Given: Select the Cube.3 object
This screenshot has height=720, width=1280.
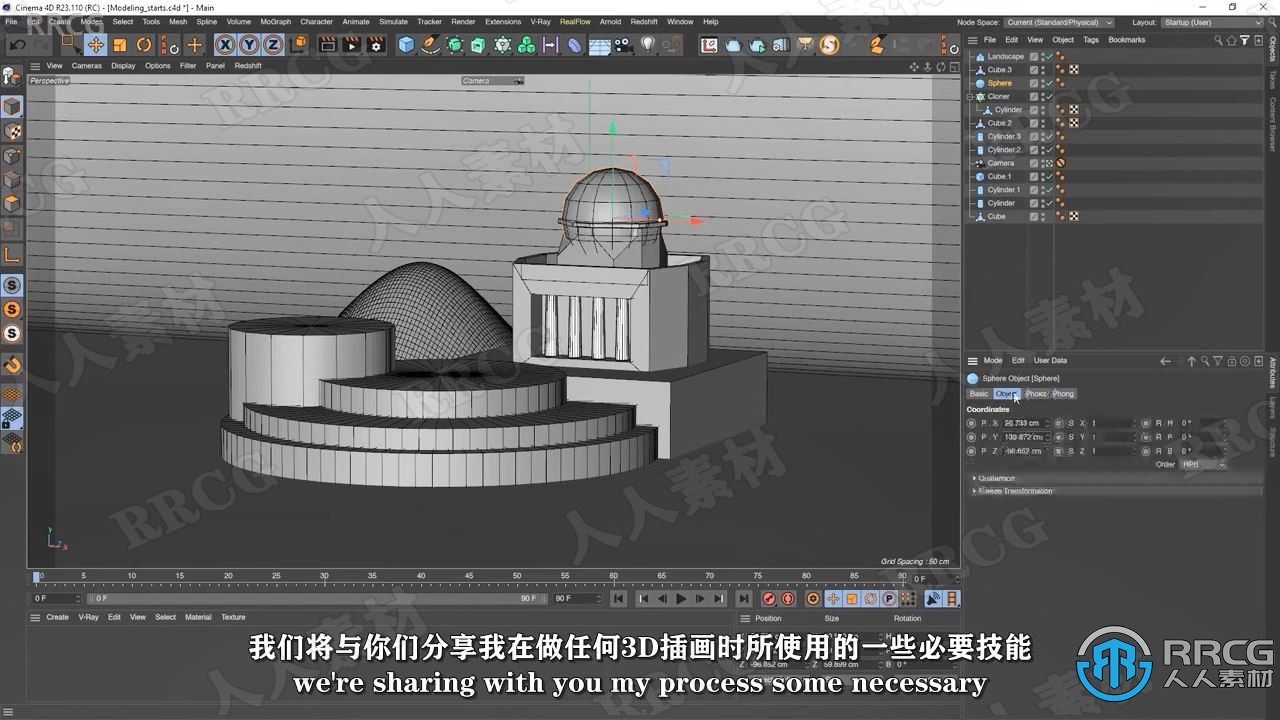Looking at the screenshot, I should tap(999, 70).
